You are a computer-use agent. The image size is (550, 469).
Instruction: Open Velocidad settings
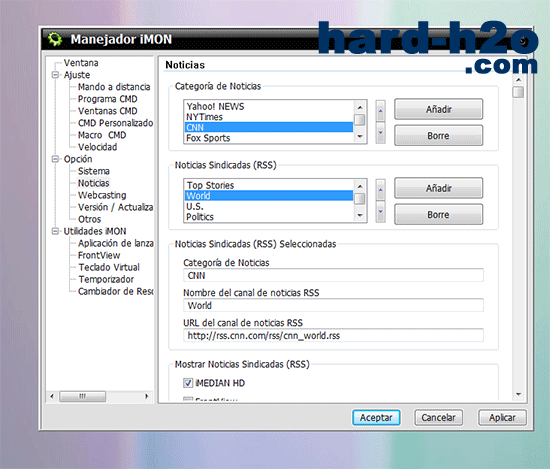coord(98,147)
